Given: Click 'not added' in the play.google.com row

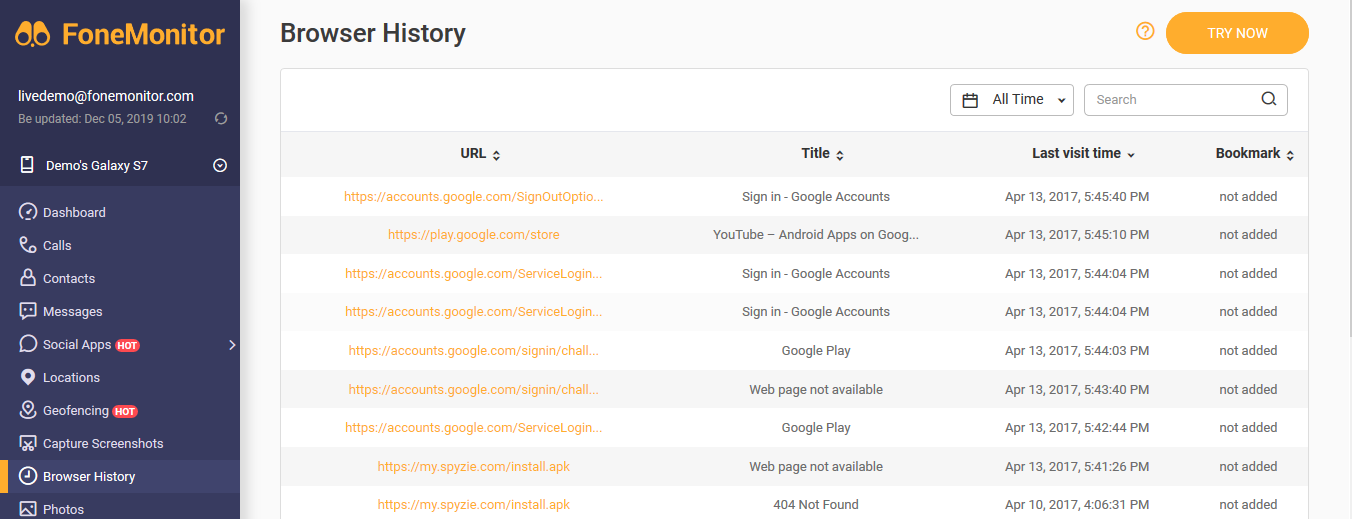Looking at the screenshot, I should pos(1248,235).
